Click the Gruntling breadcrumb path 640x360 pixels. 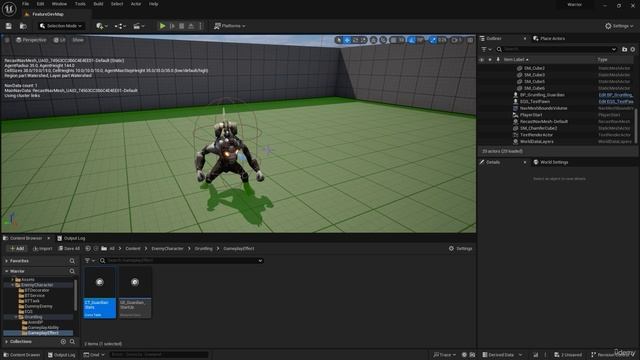point(203,249)
